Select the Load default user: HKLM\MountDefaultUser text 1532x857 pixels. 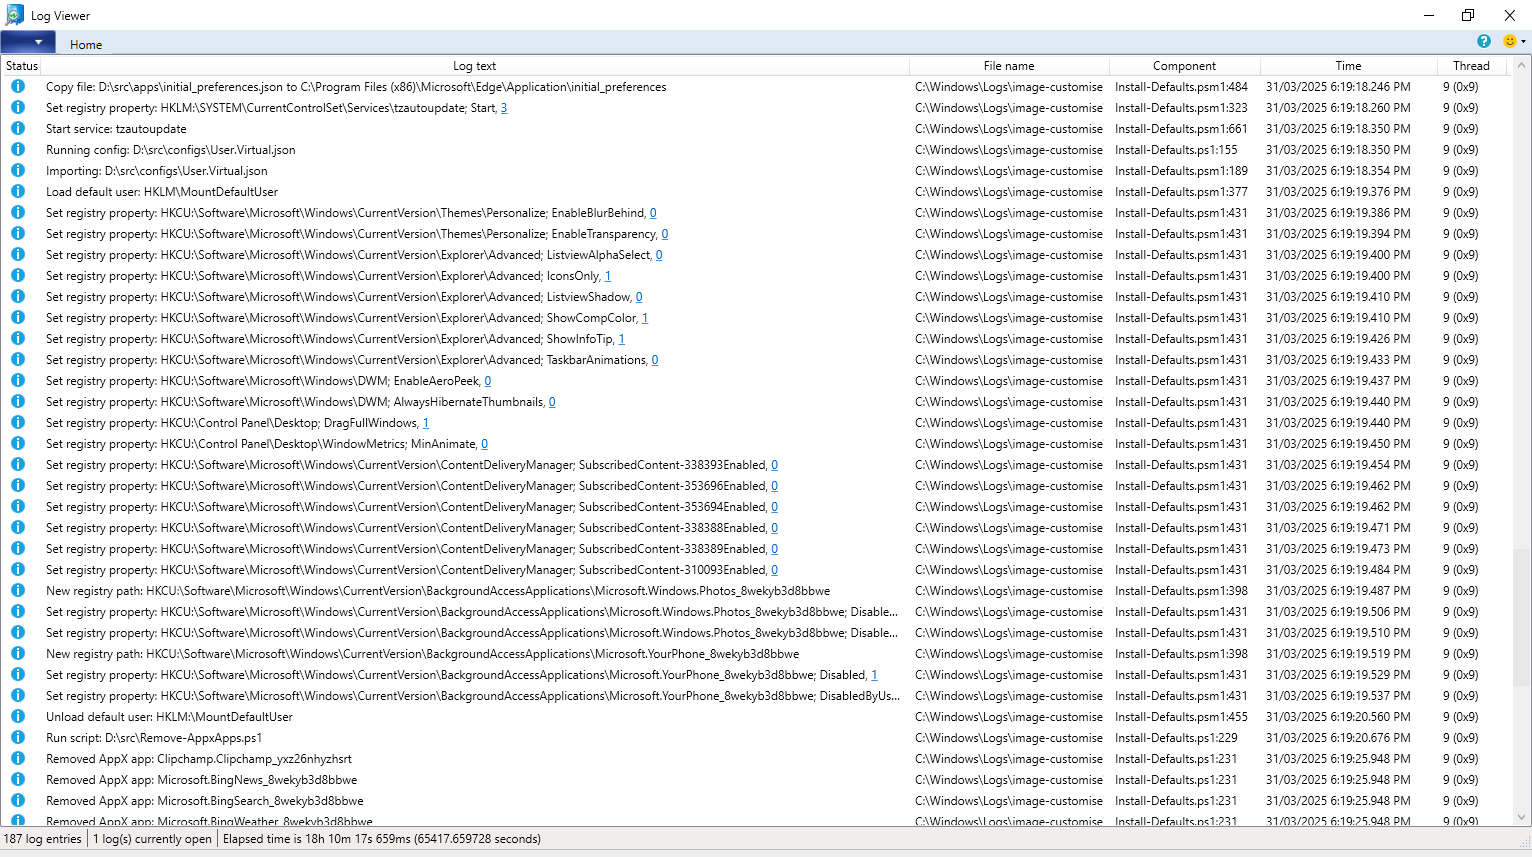click(162, 192)
